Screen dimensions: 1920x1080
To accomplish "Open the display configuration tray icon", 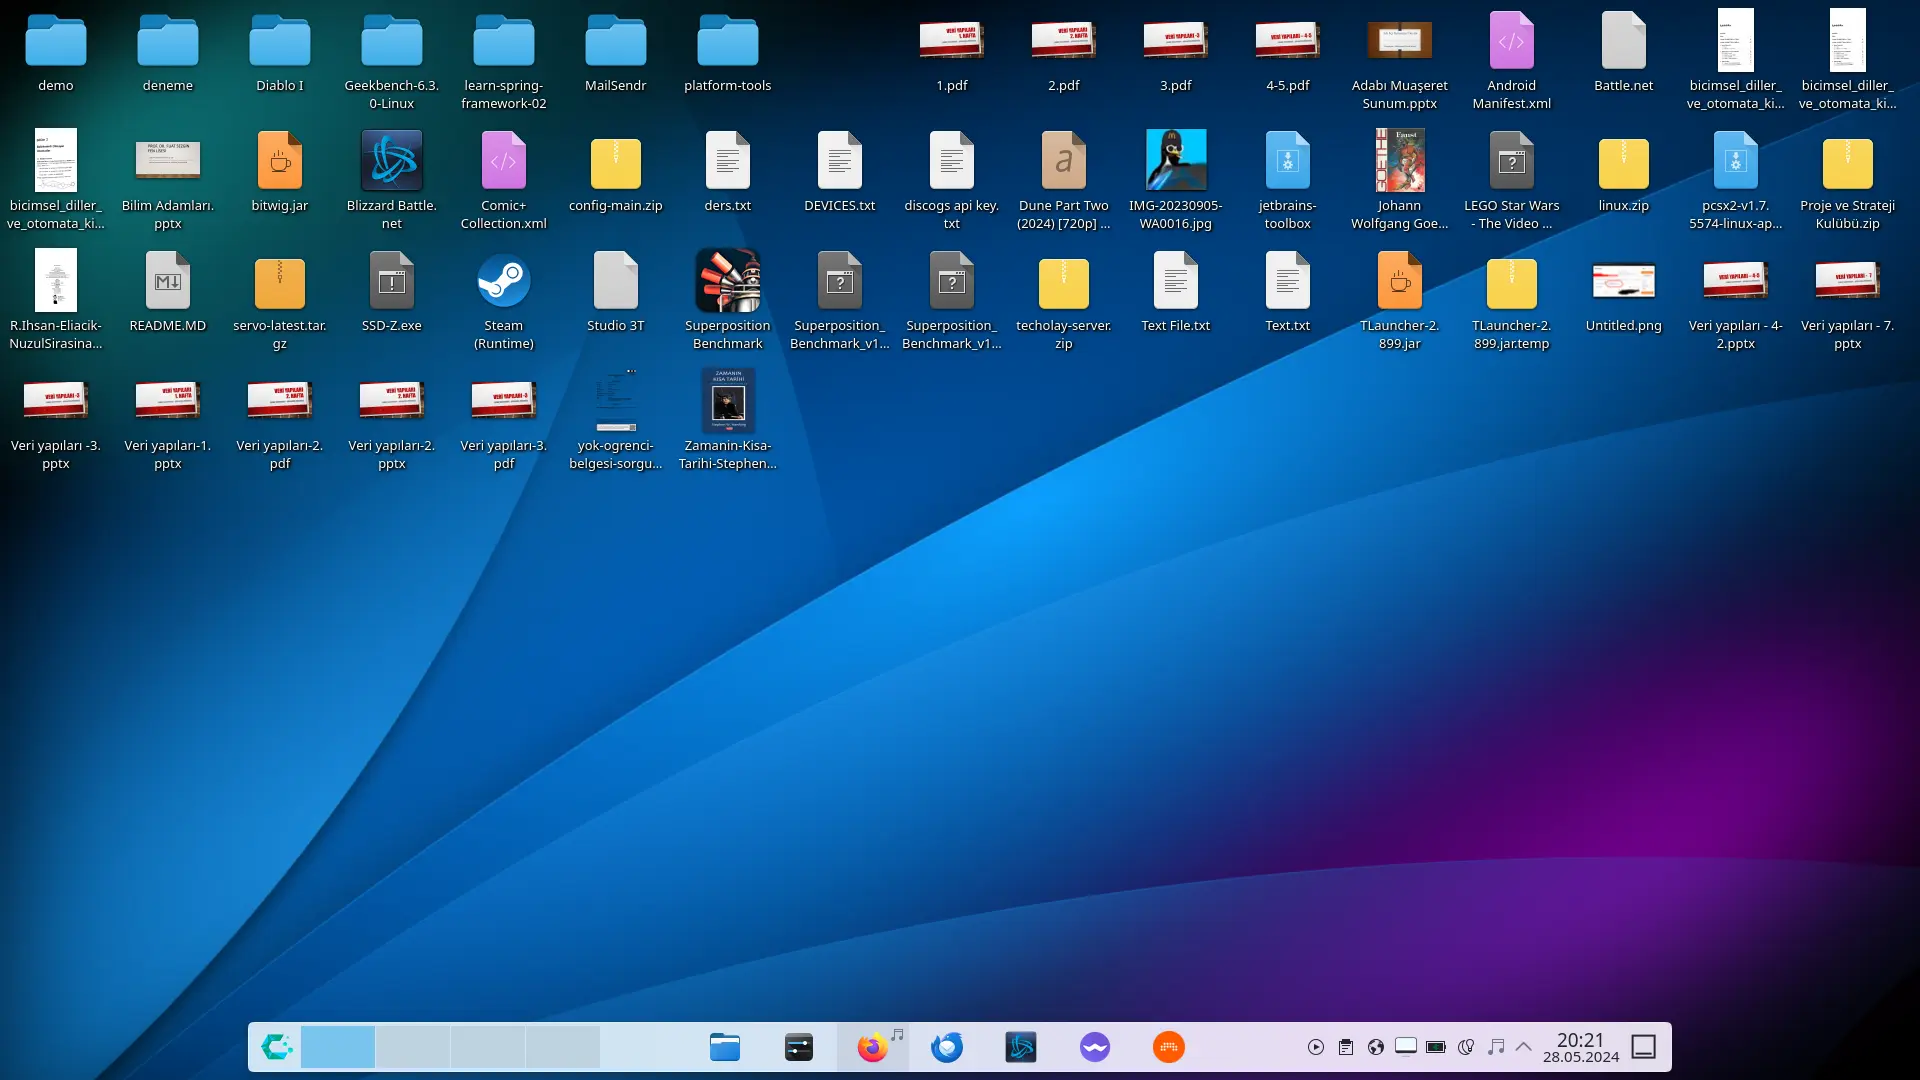I will [1406, 1047].
